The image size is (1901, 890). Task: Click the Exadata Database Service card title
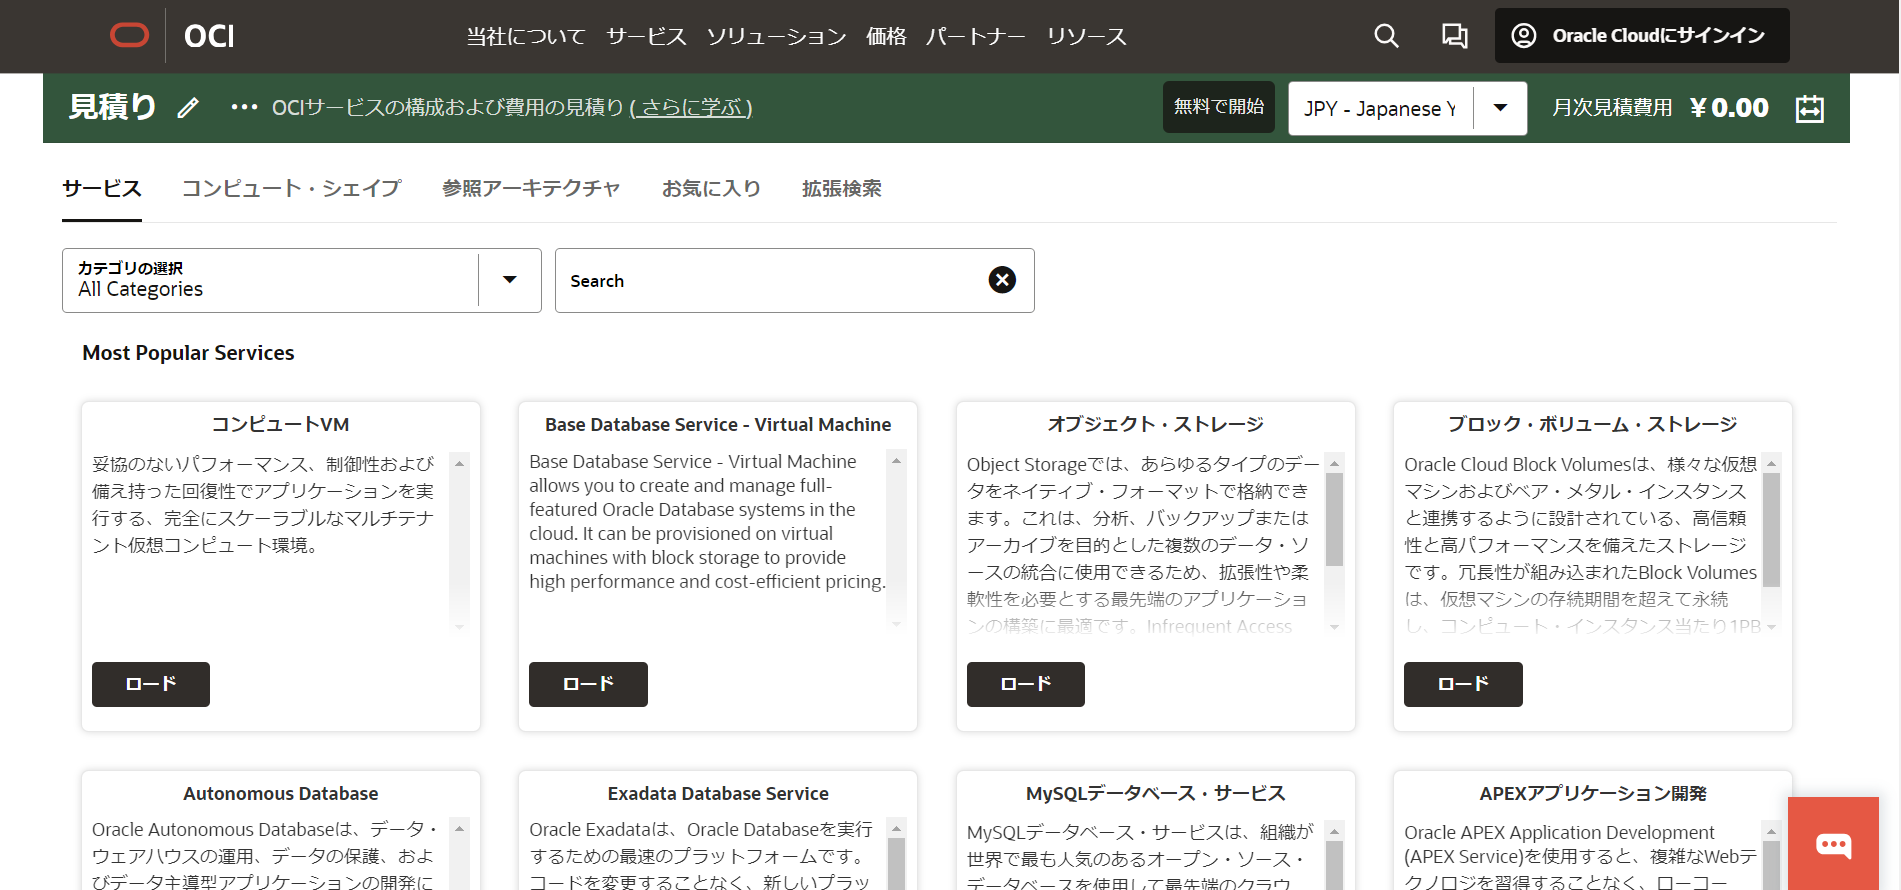tap(718, 793)
